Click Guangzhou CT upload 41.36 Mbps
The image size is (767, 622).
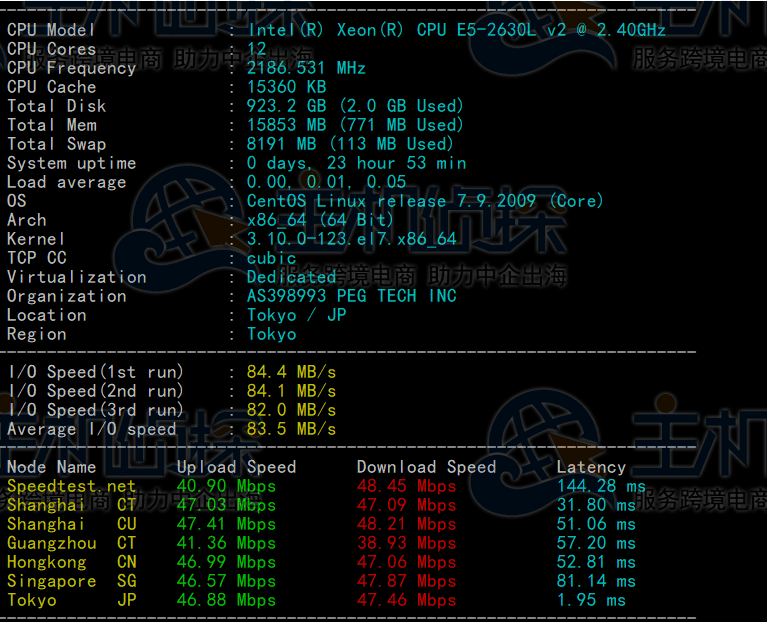[226, 543]
